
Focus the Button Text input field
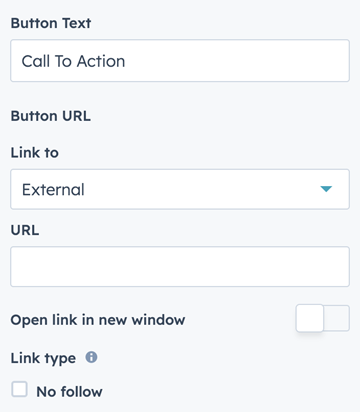[180, 61]
